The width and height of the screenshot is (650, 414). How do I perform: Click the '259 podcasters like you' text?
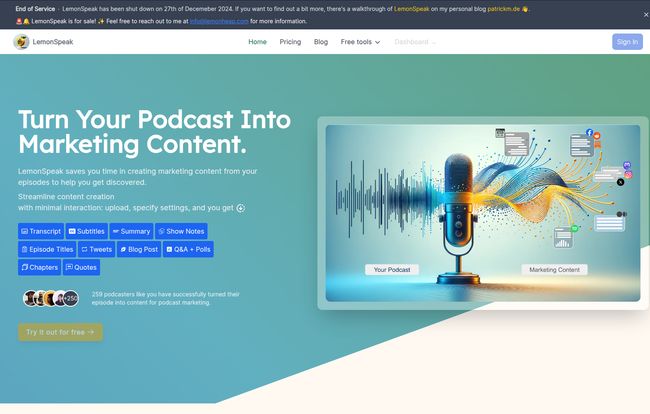pos(165,298)
